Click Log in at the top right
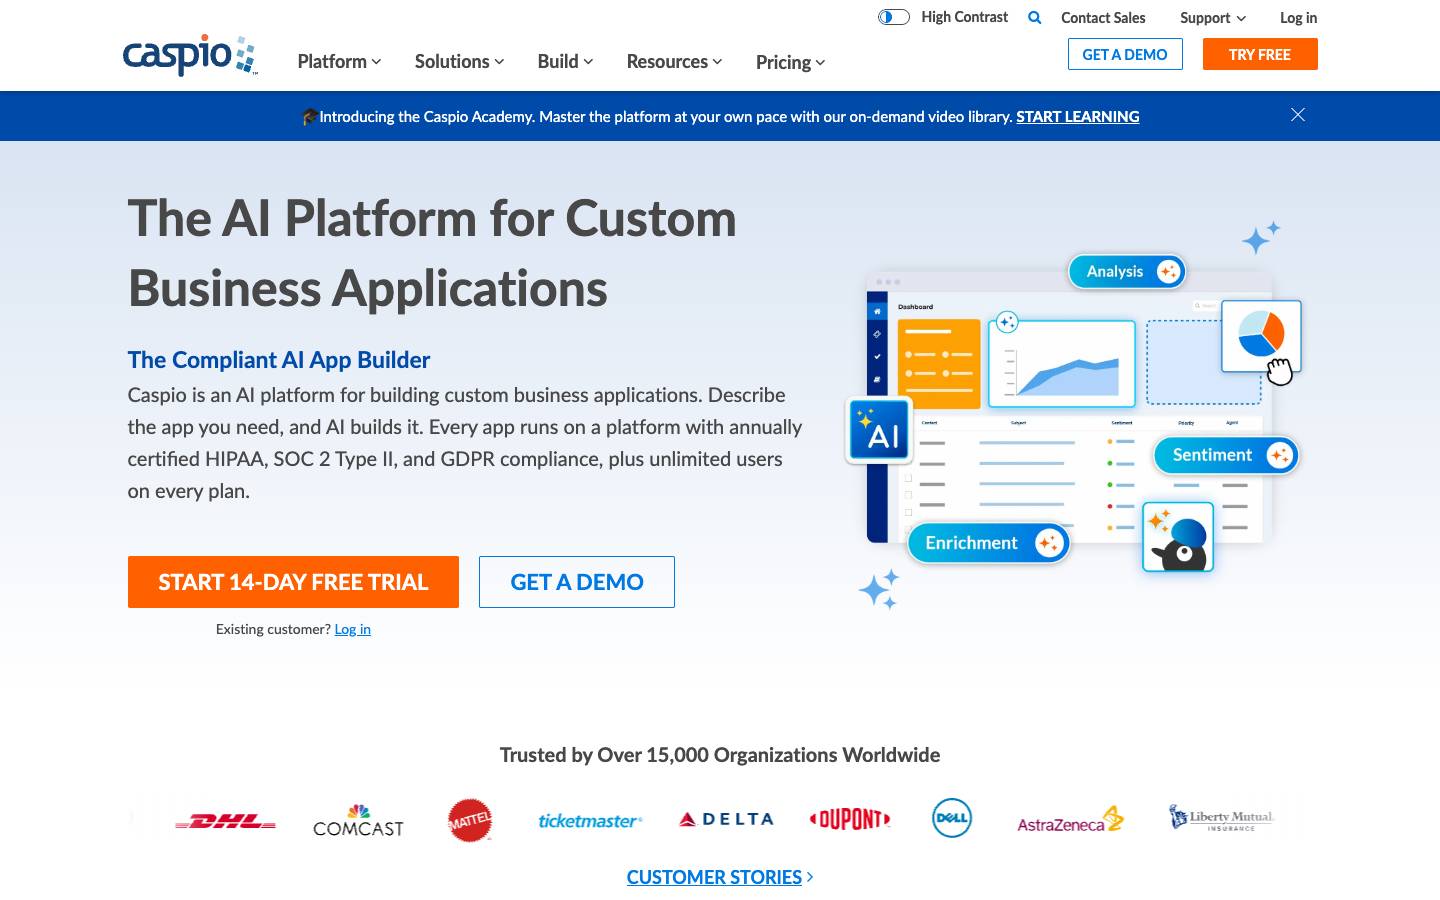 tap(1298, 17)
